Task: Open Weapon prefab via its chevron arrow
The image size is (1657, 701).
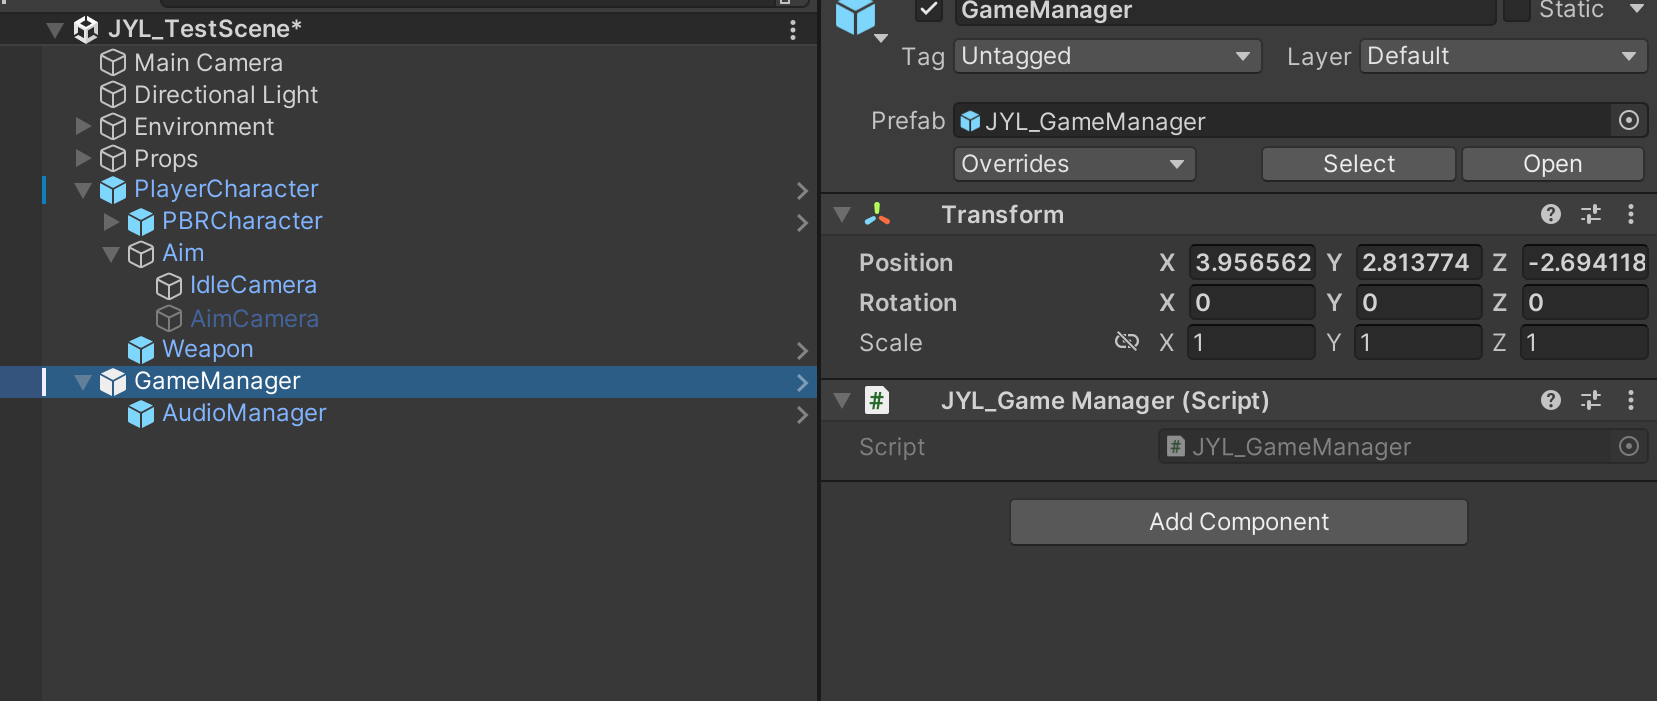Action: tap(802, 350)
